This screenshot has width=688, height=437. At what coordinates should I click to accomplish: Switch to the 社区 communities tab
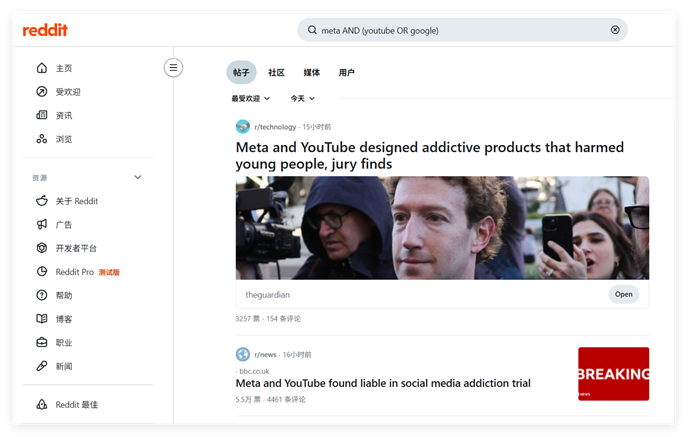(x=276, y=73)
